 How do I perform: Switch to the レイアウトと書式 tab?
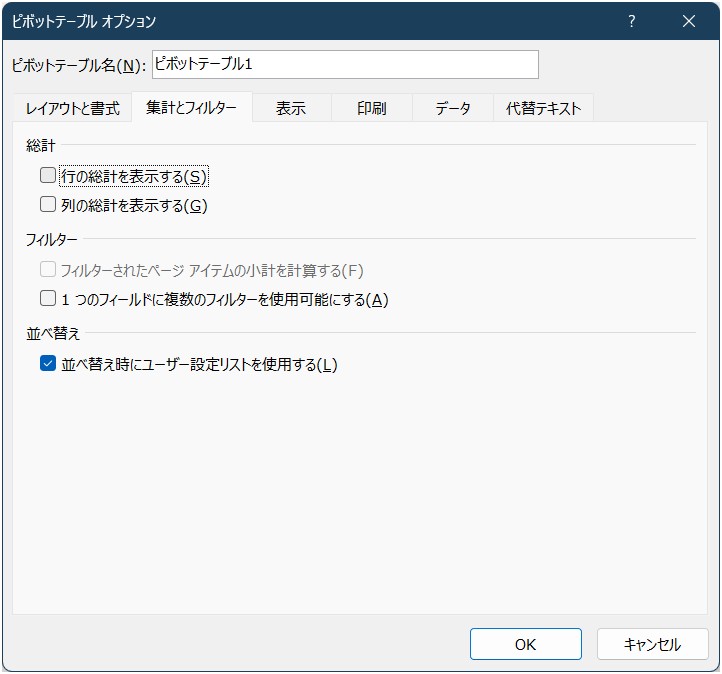click(73, 109)
